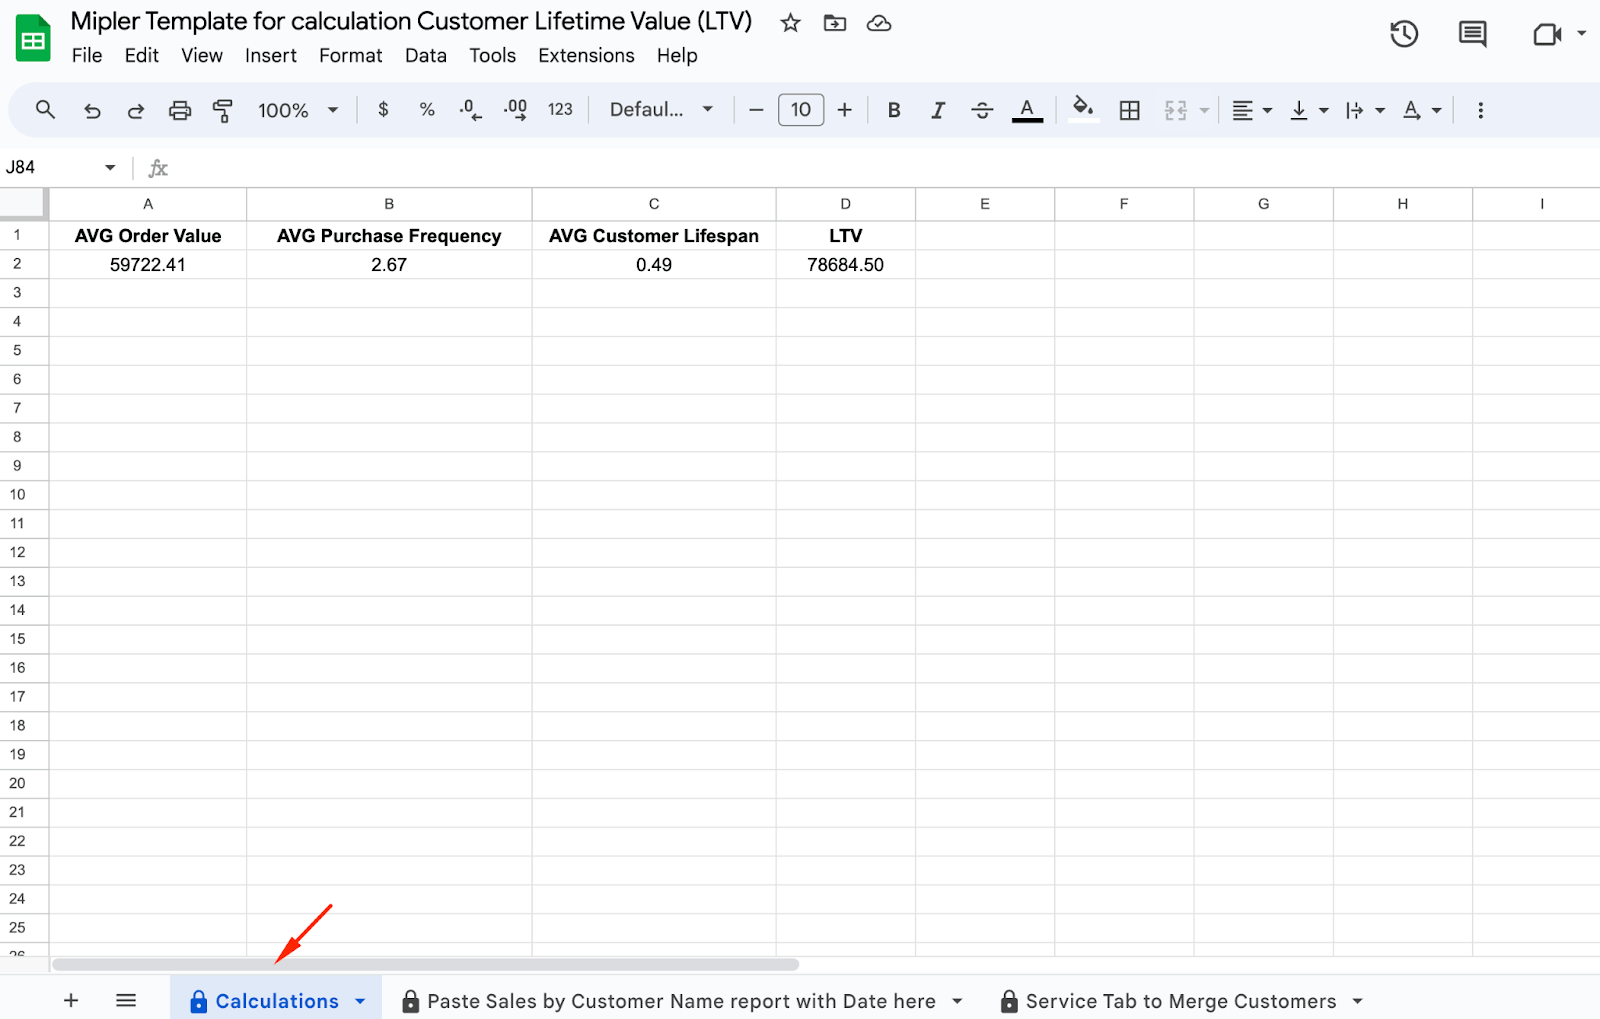Image resolution: width=1600 pixels, height=1019 pixels.
Task: Toggle strikethrough formatting
Action: point(982,110)
